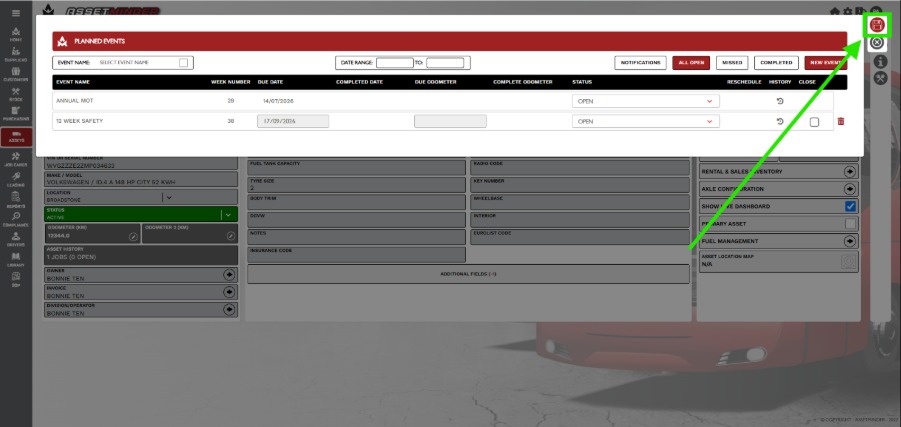Select the 12 Week Safety event name
901x427 pixels.
click(x=79, y=121)
